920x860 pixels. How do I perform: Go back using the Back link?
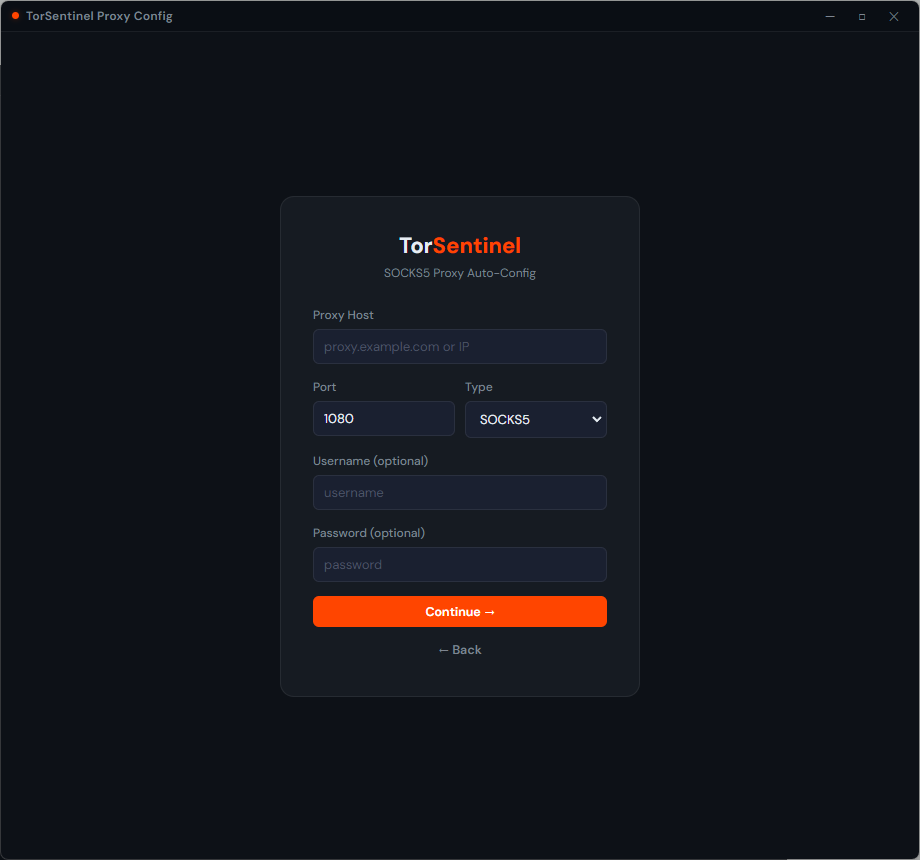[459, 649]
